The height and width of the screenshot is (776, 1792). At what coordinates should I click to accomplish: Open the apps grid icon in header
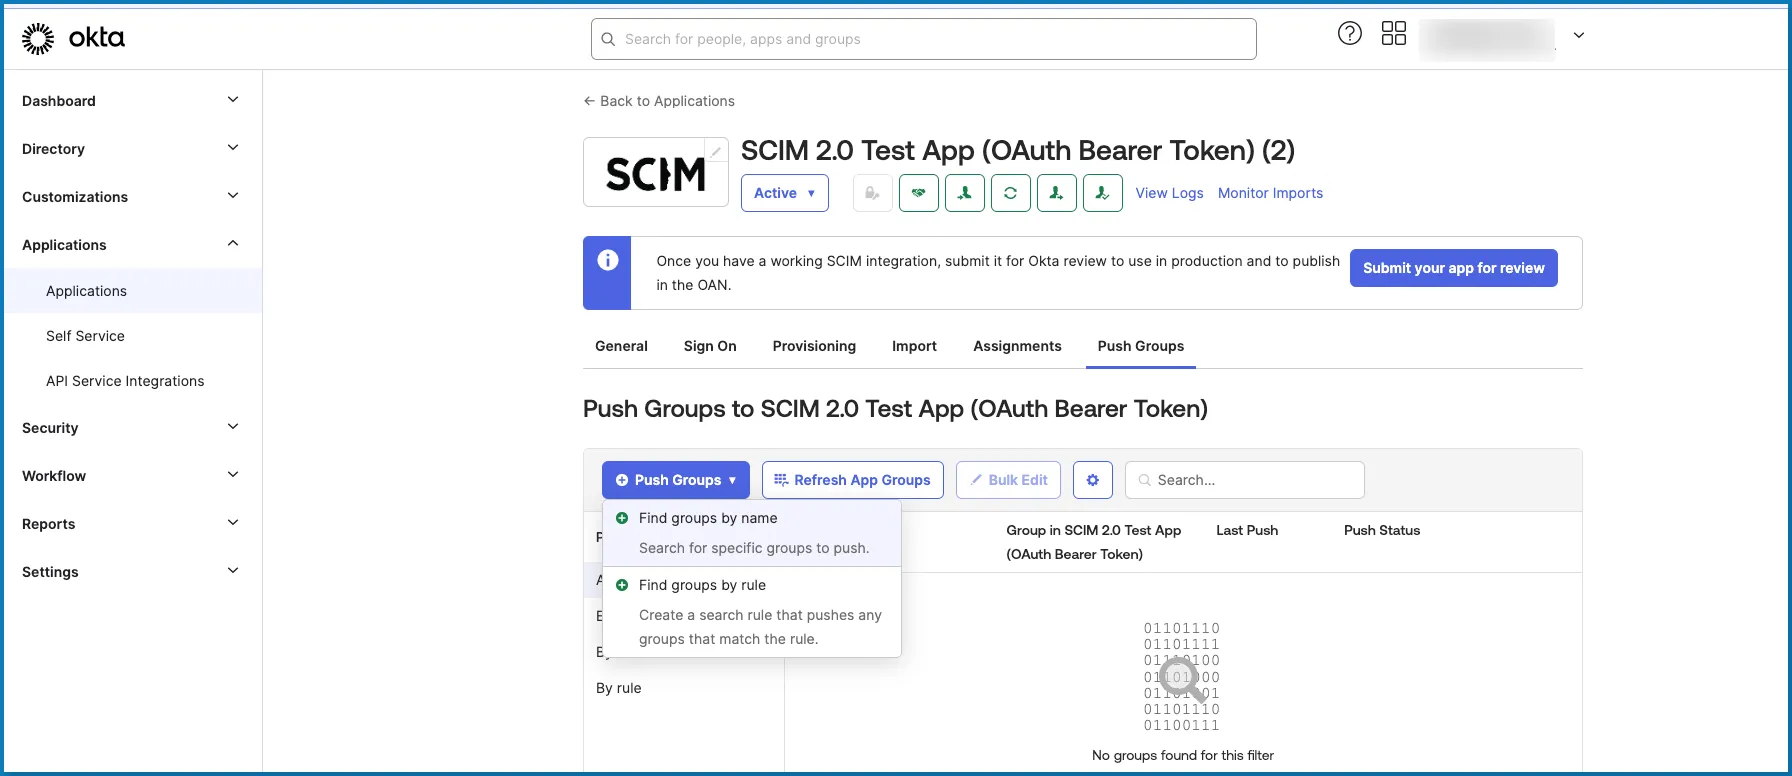1393,34
